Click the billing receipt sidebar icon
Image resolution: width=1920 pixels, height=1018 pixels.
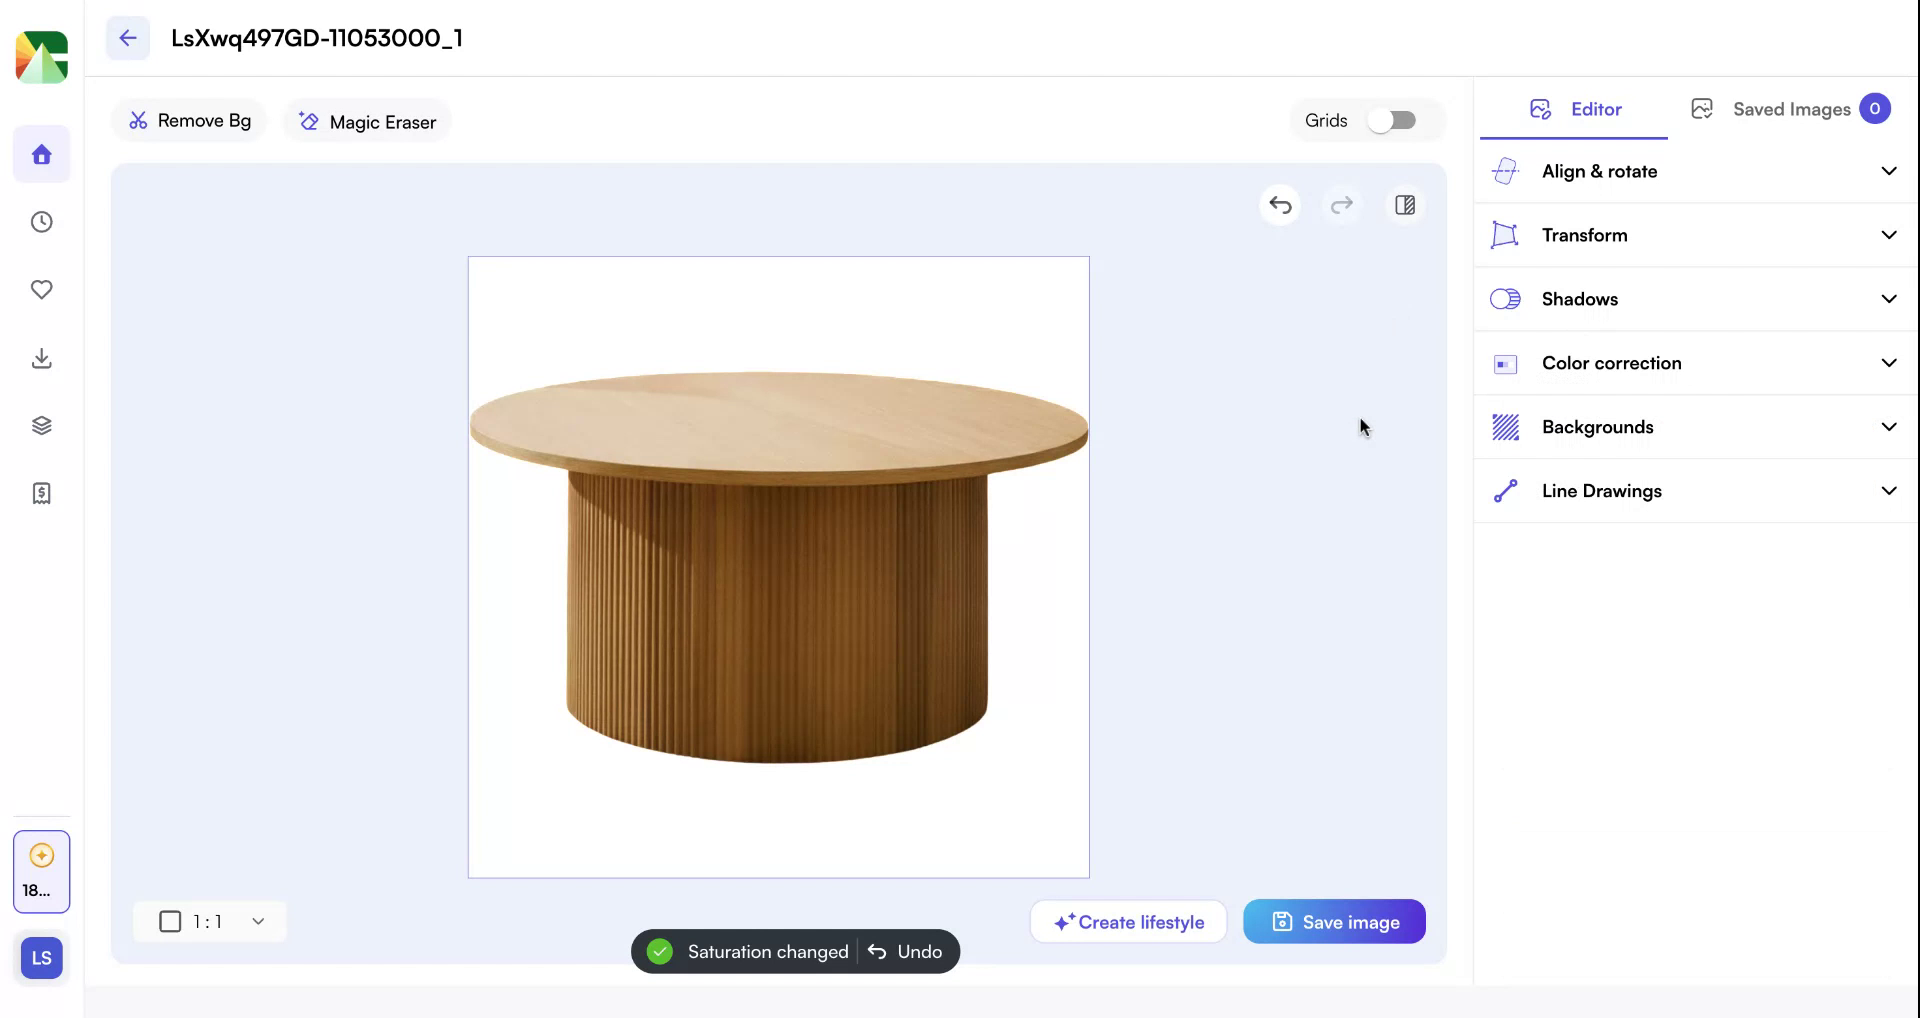pyautogui.click(x=41, y=492)
